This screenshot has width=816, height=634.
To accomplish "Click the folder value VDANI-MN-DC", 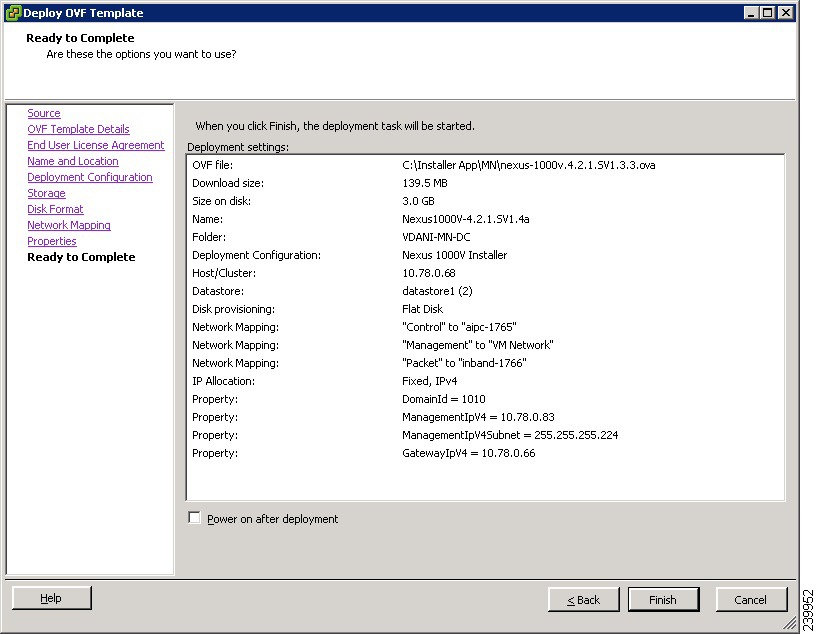I will pyautogui.click(x=436, y=237).
